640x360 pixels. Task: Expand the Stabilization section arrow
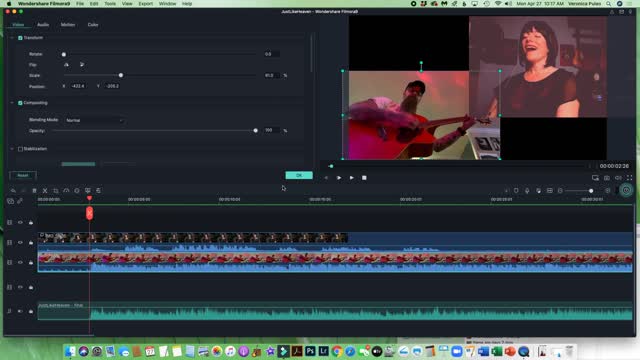click(x=12, y=149)
